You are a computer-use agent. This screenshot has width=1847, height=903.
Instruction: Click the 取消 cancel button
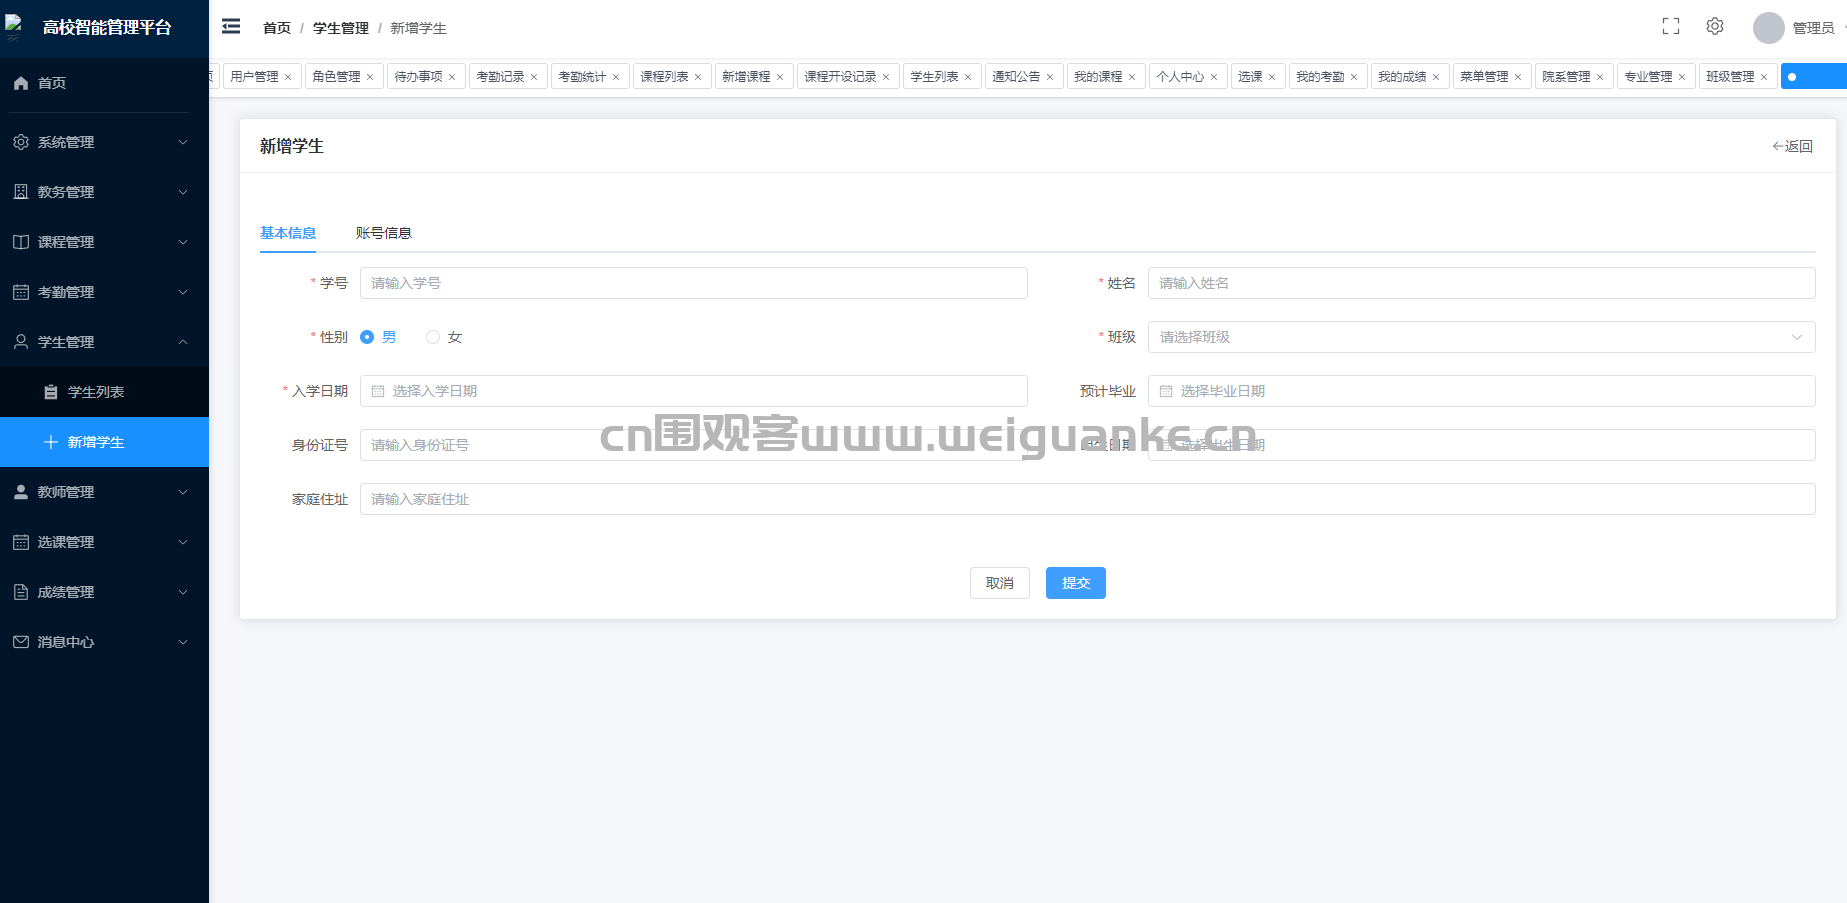(x=999, y=583)
